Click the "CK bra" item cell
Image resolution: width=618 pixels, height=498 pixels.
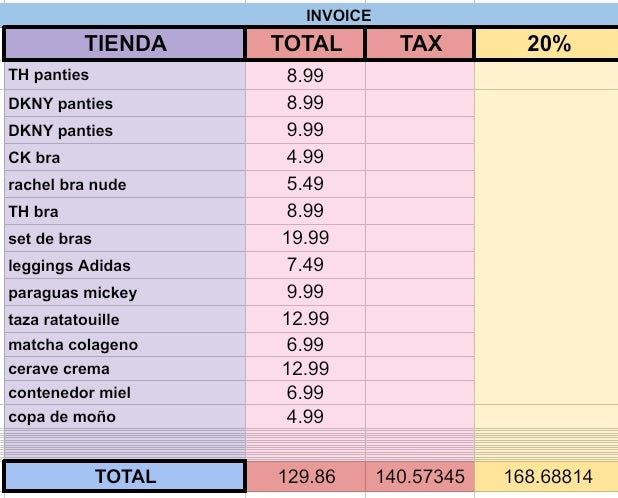125,157
